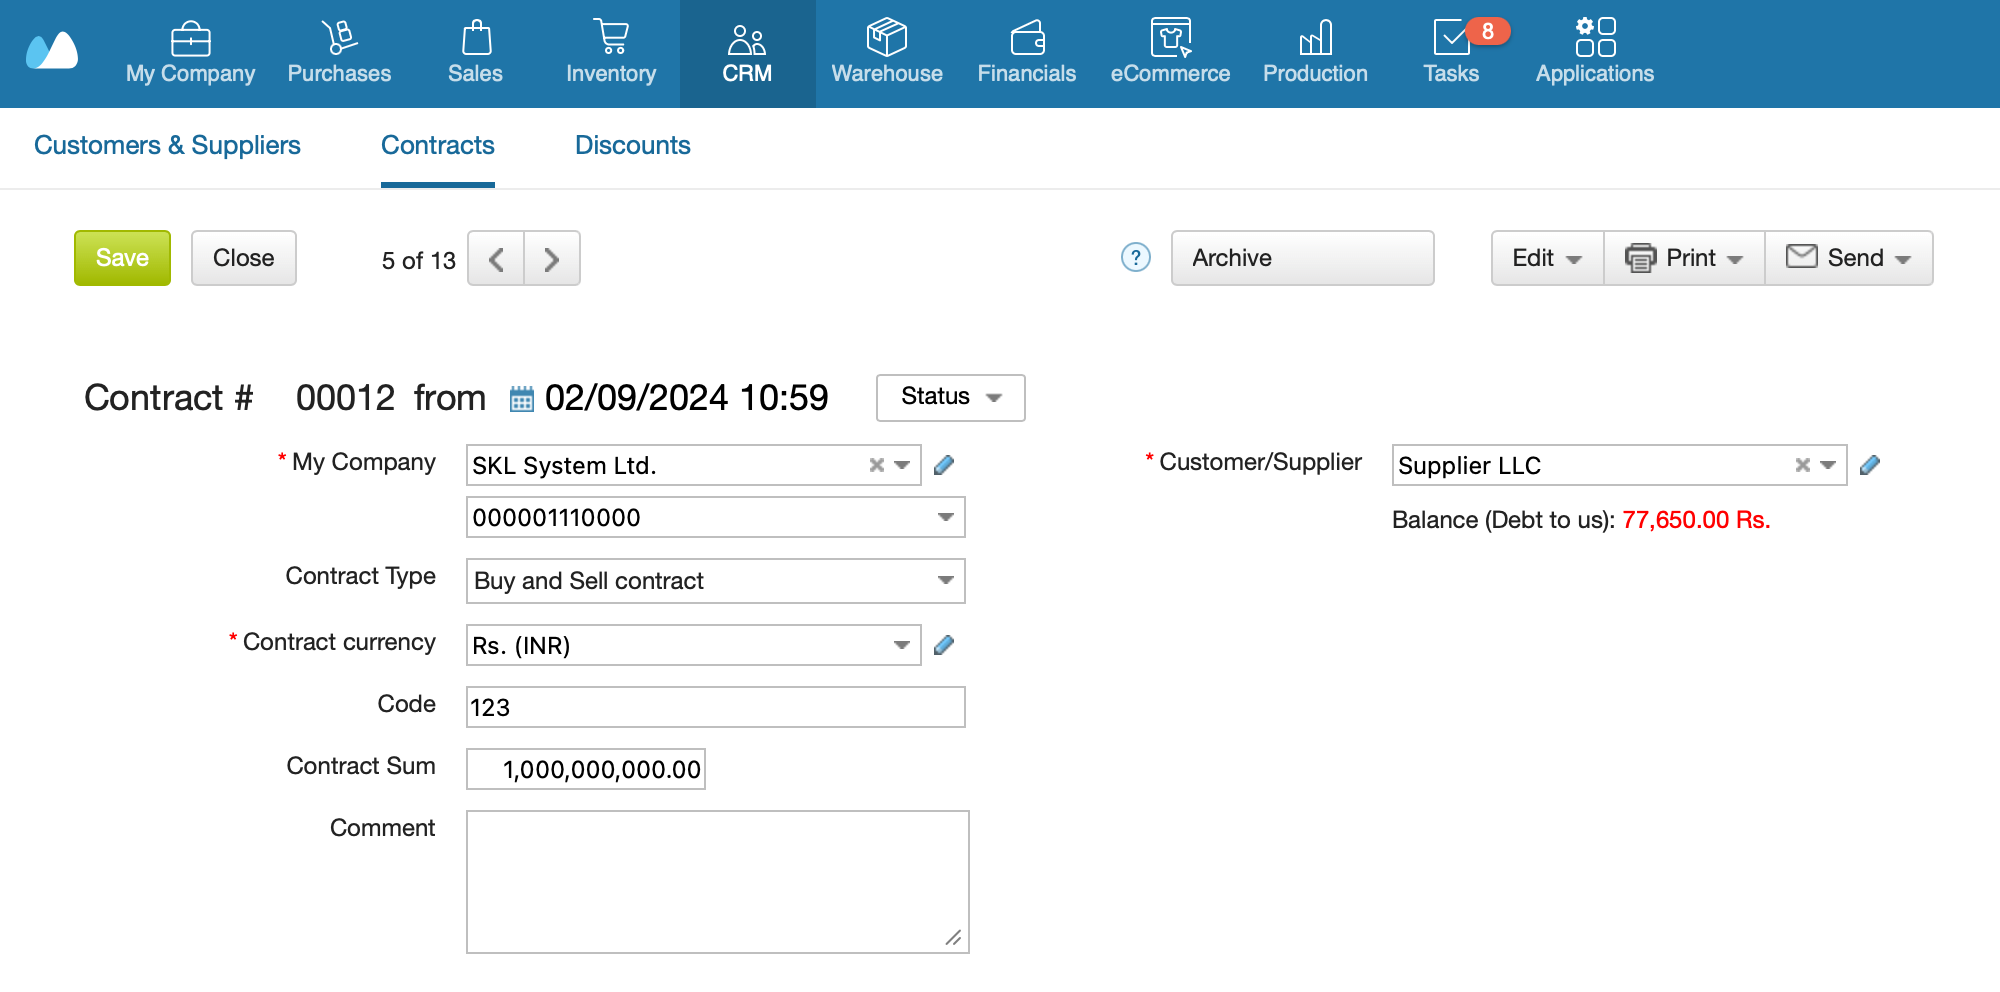Edit My Company using the pencil icon
Screen dimensions: 2000x992
(943, 465)
